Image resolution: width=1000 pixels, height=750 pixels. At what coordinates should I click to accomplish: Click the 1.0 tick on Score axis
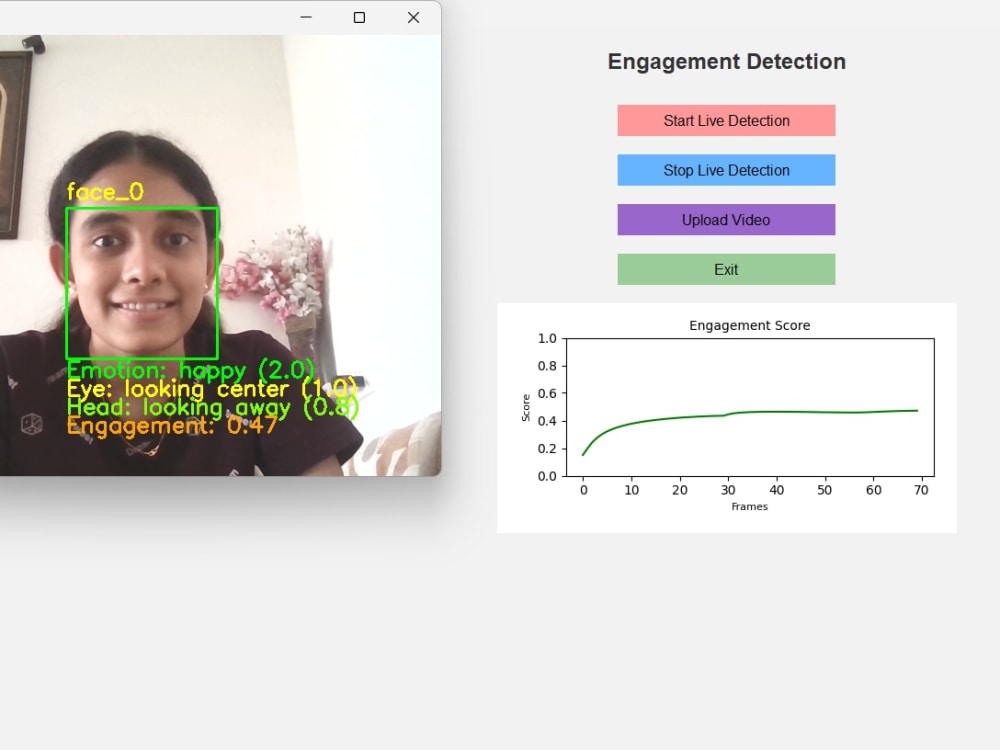coord(547,339)
